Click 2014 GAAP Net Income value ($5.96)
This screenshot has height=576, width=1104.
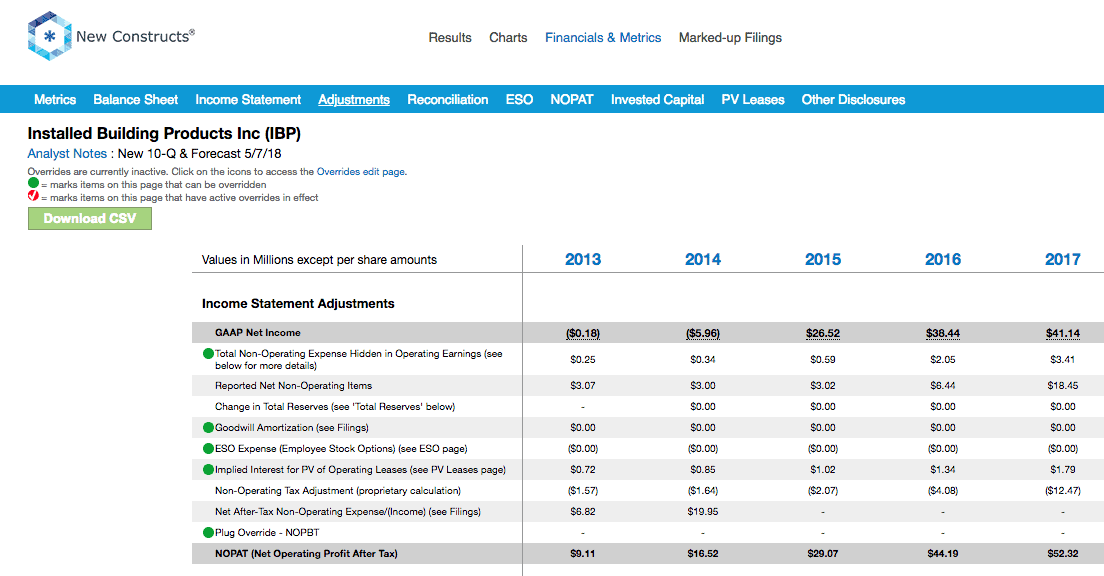703,333
